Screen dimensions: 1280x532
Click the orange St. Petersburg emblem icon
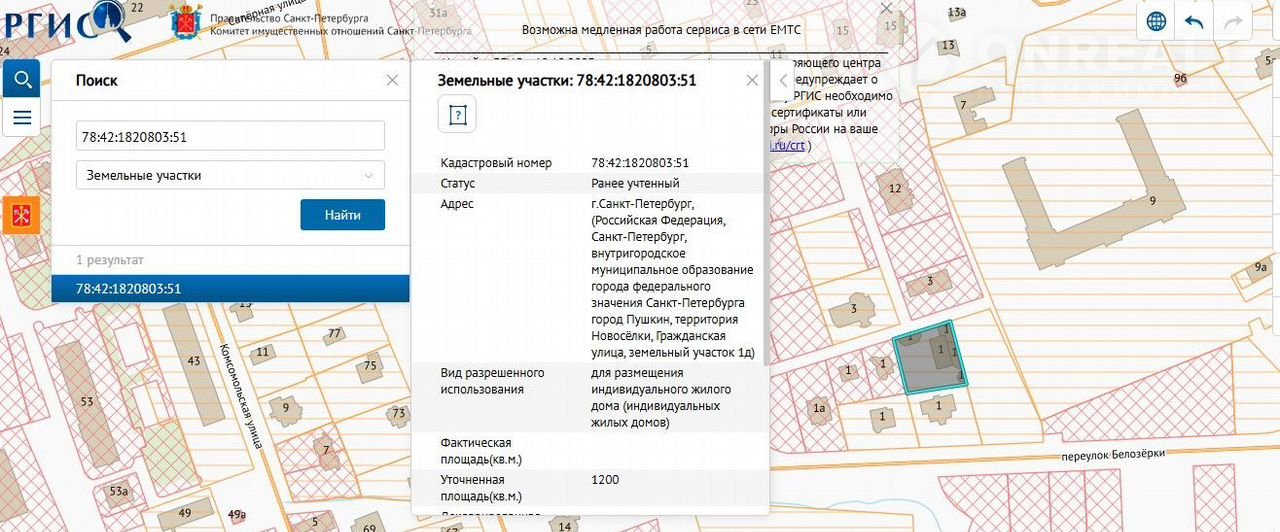click(21, 215)
